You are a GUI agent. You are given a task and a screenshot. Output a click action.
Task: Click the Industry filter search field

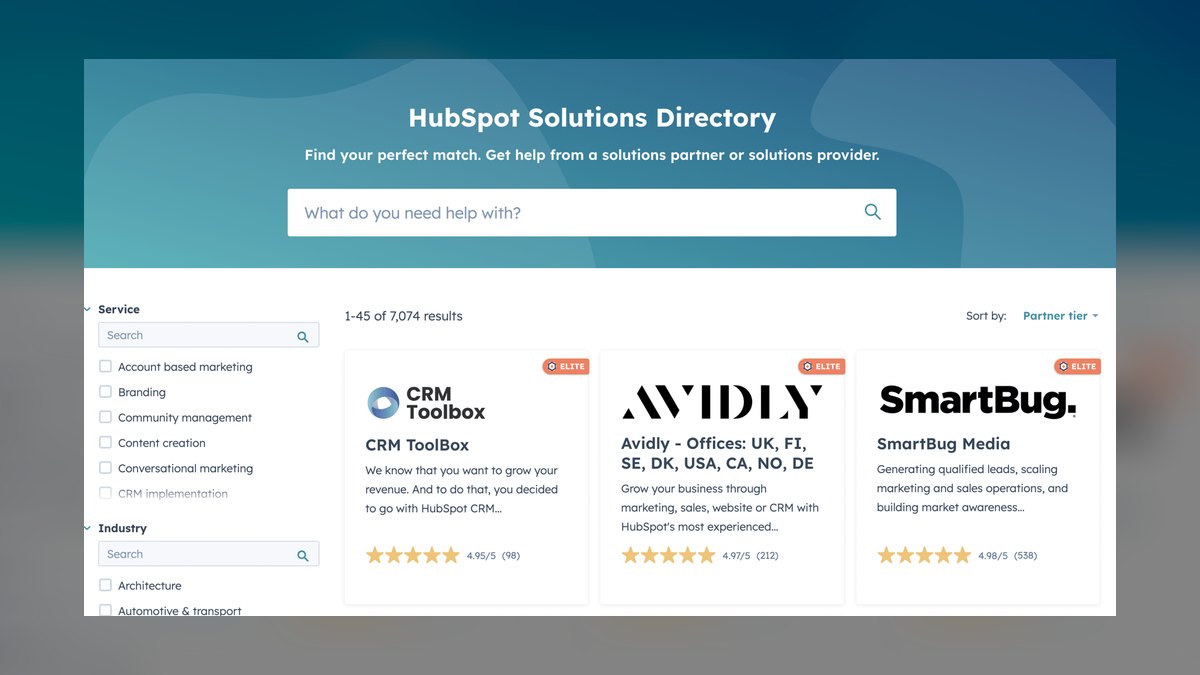tap(208, 554)
